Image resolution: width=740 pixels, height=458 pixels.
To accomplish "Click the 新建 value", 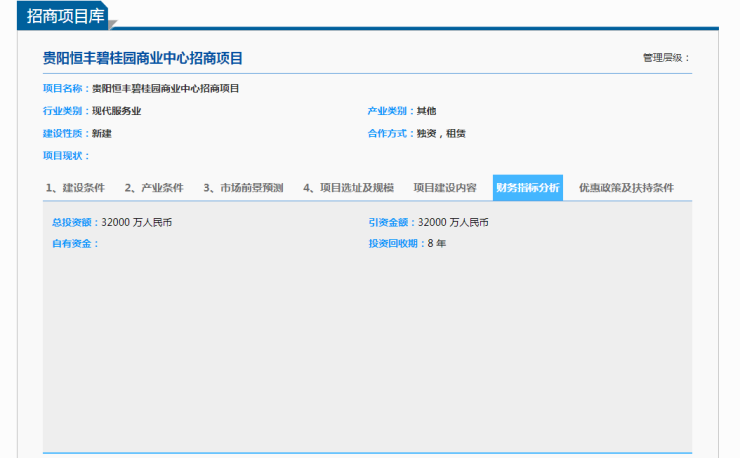I will click(x=101, y=134).
